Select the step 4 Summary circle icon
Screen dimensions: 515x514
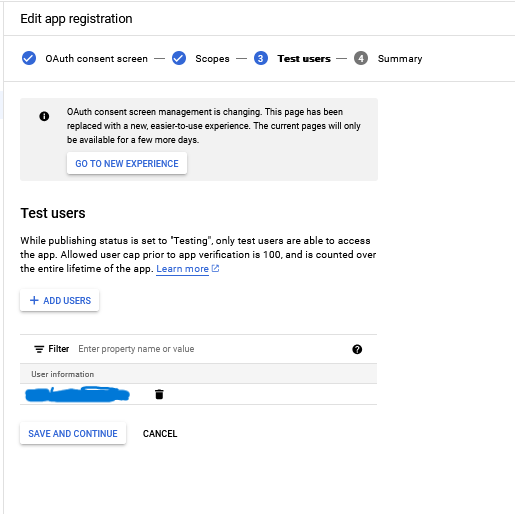[x=361, y=58]
